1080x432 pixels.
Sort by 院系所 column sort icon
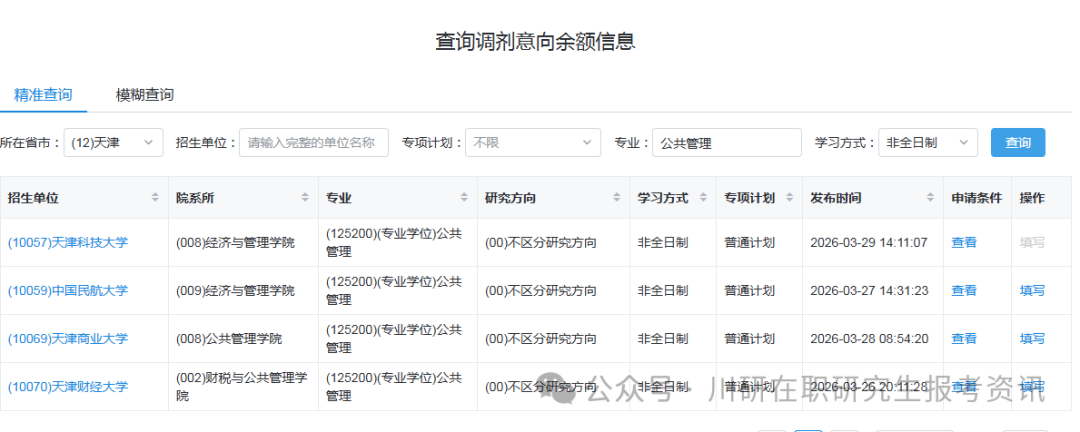305,198
